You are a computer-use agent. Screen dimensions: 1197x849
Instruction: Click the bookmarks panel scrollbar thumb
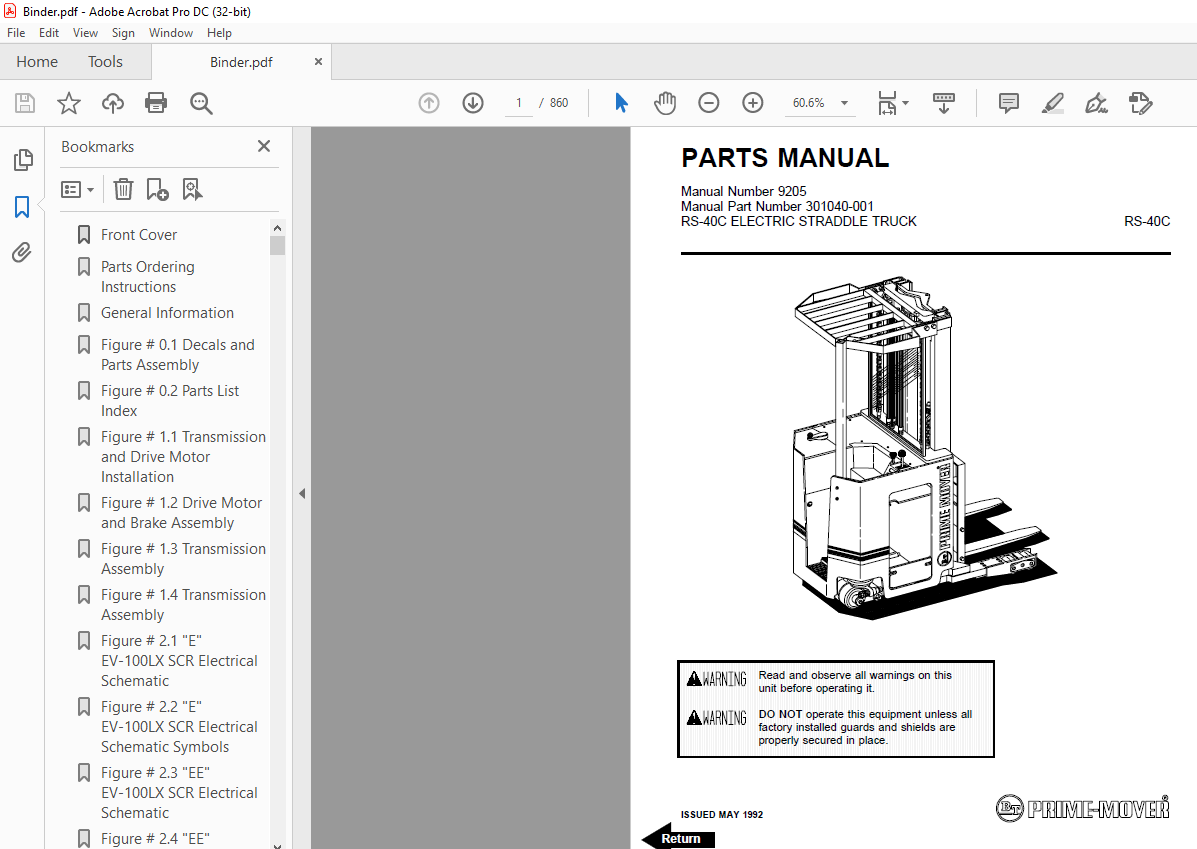pyautogui.click(x=277, y=245)
